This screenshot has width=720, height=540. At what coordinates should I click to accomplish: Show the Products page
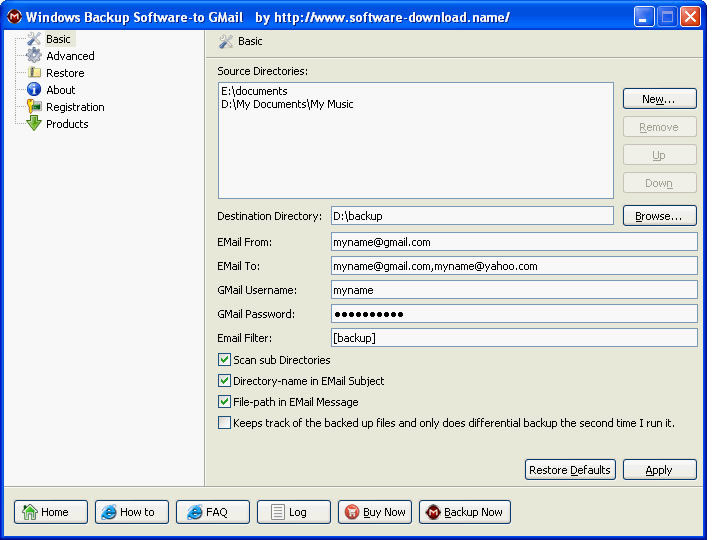point(67,124)
